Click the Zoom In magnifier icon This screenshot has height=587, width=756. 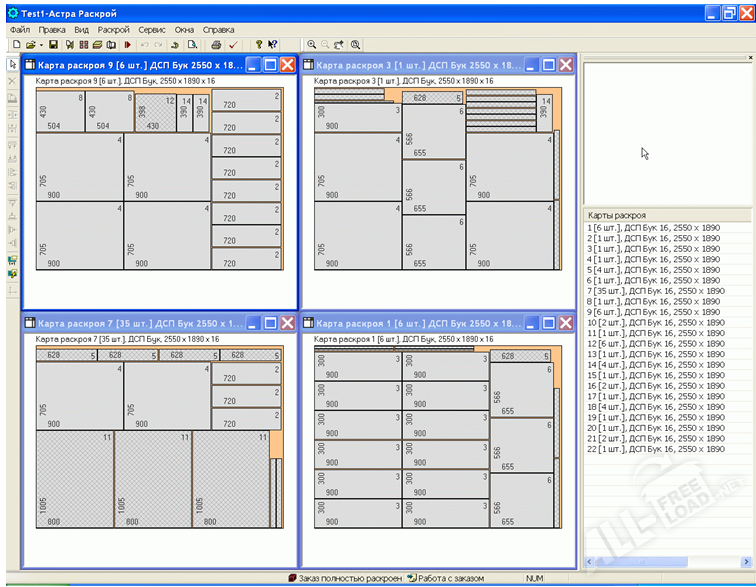click(312, 45)
